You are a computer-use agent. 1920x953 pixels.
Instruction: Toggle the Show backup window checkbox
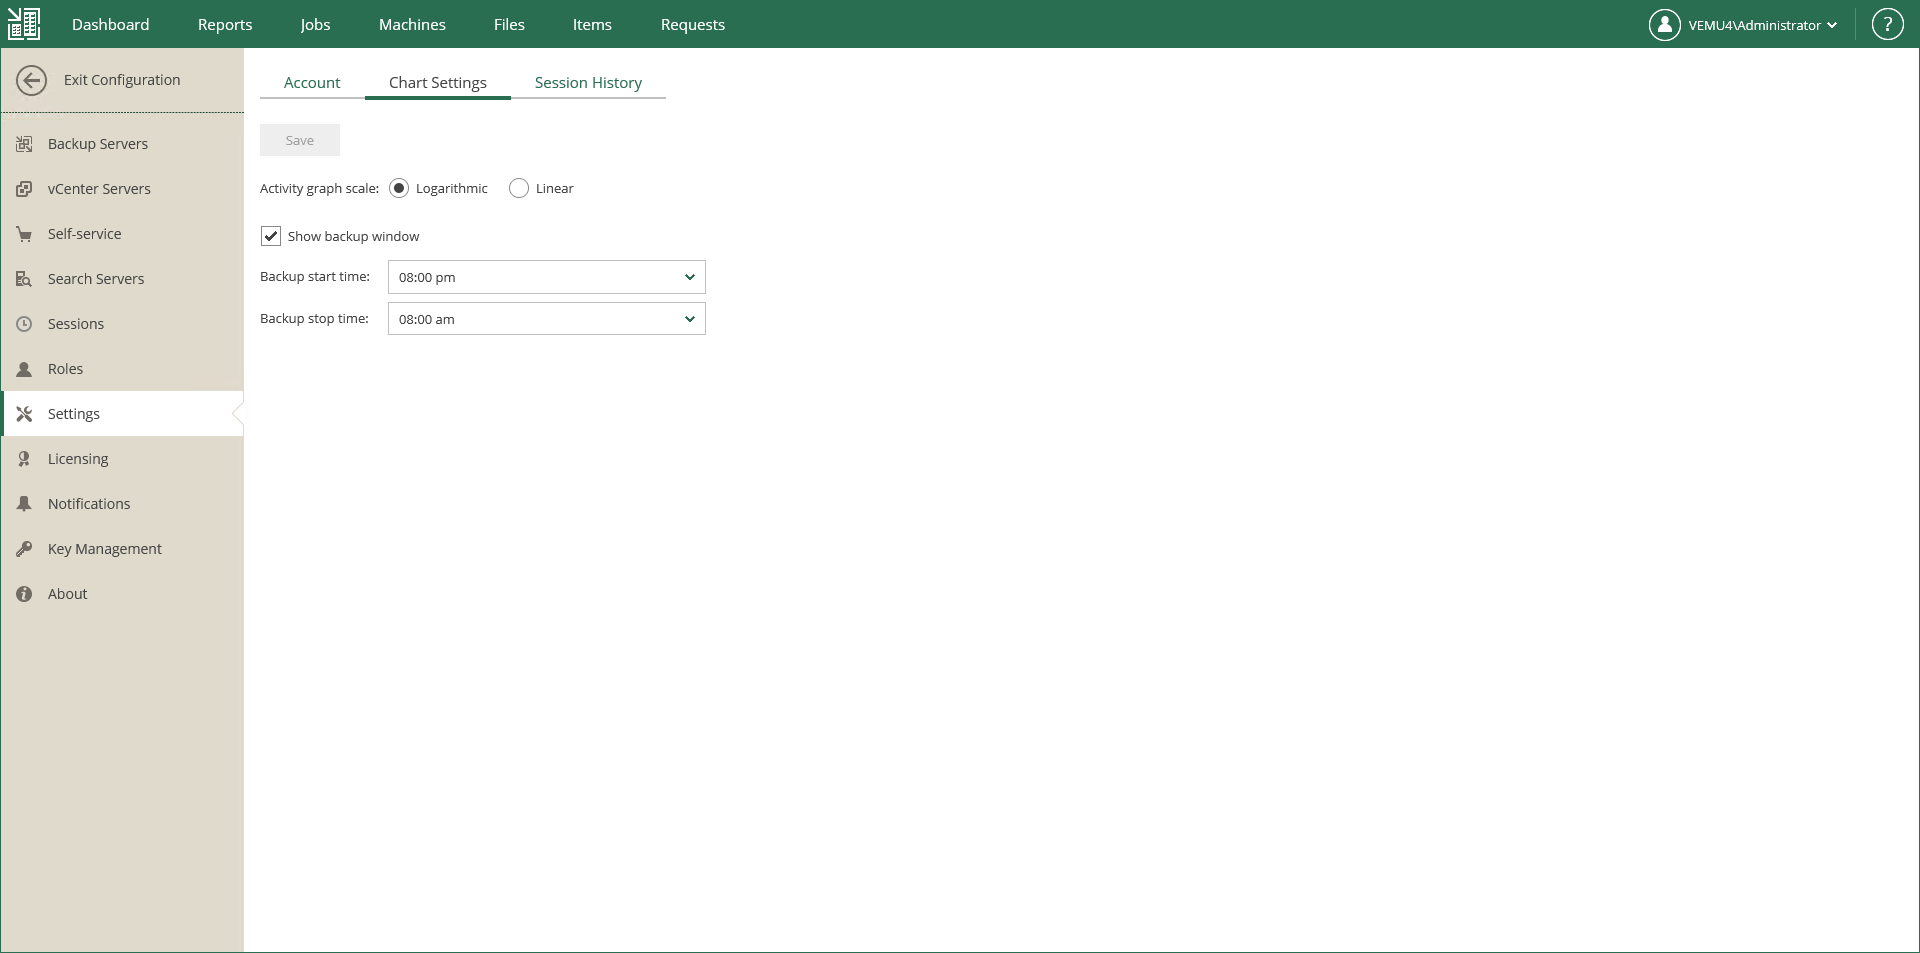tap(271, 236)
